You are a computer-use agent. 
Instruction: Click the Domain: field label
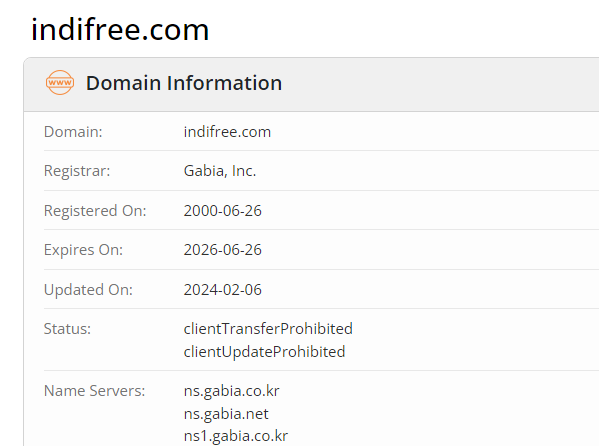point(73,132)
